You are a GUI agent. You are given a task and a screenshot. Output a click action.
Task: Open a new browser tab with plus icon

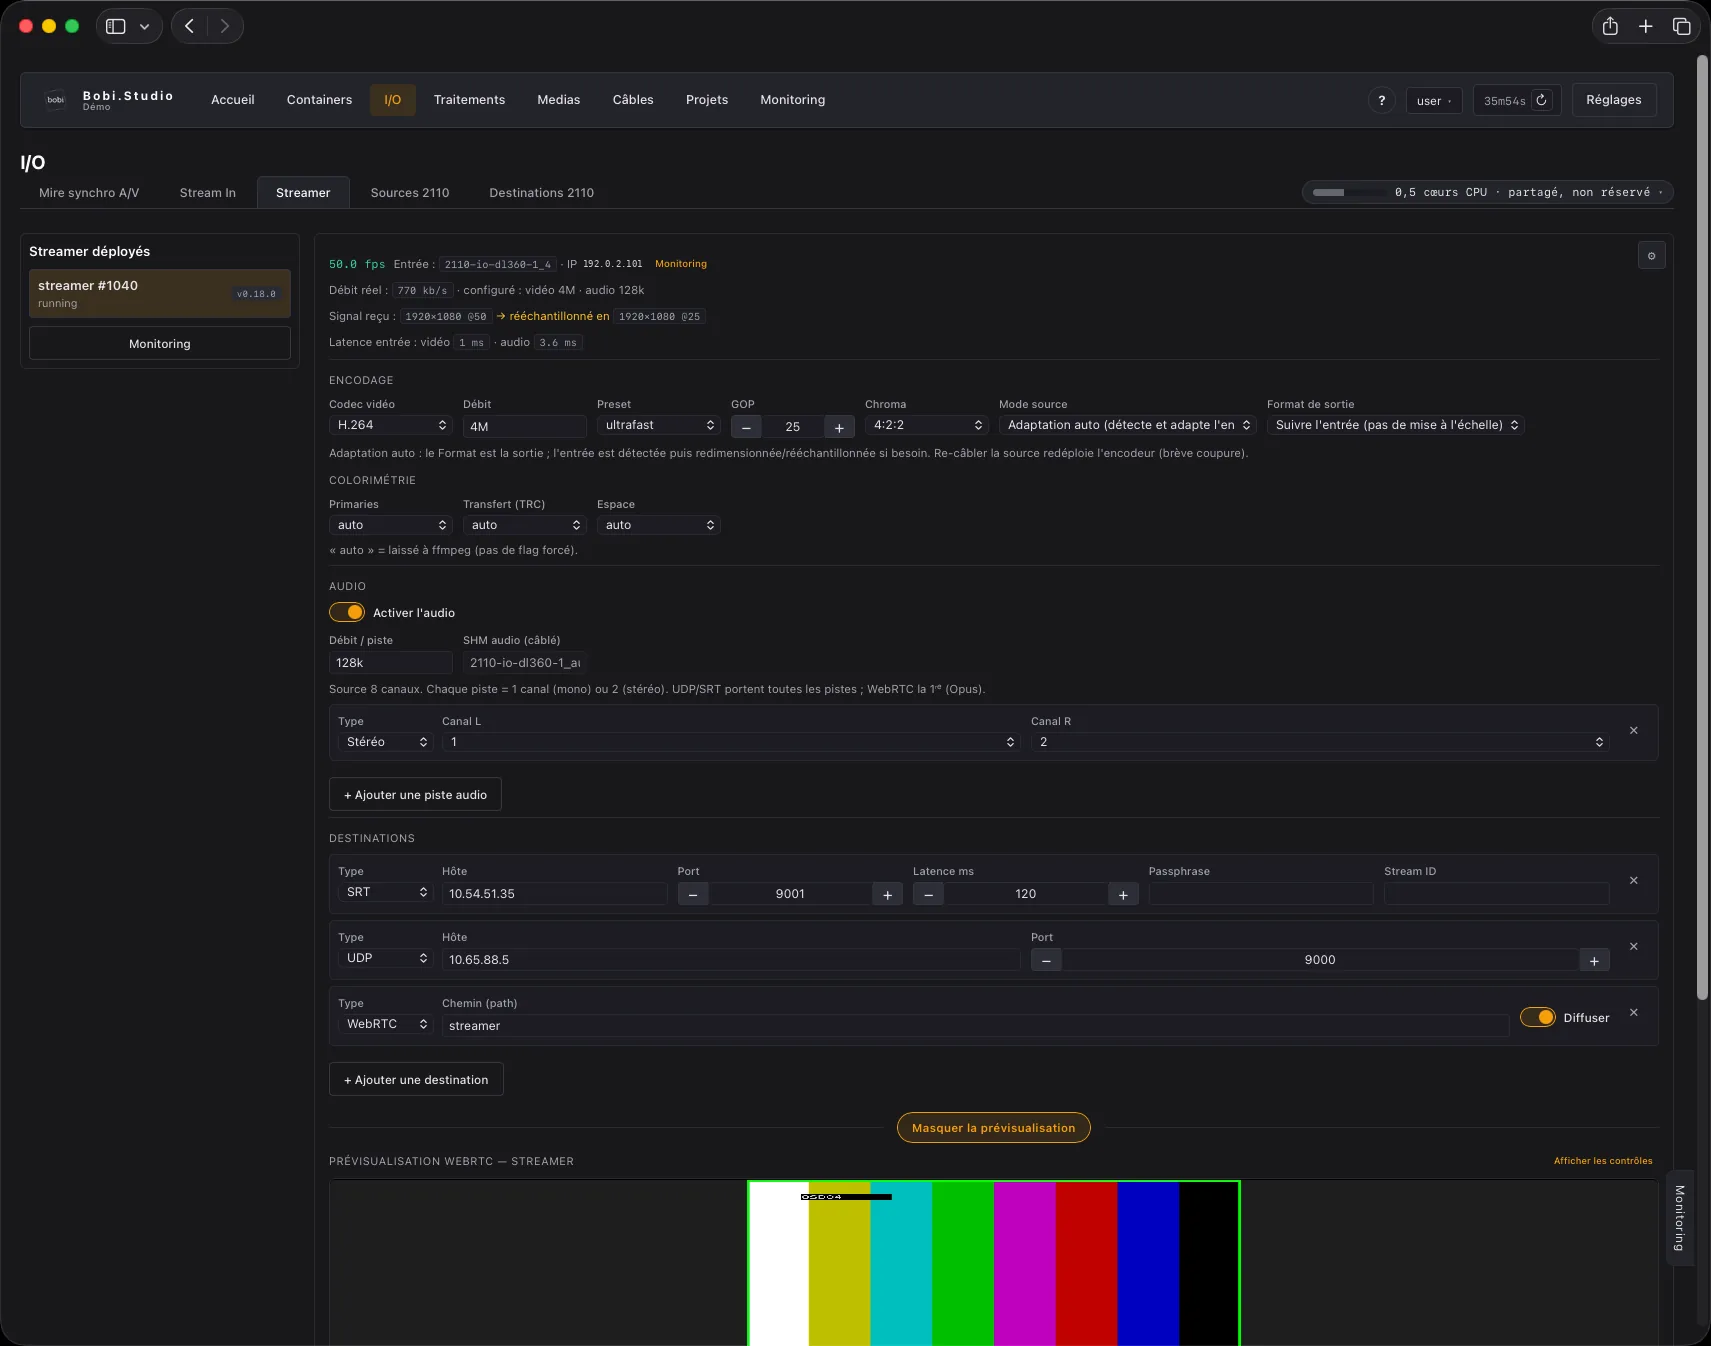click(1645, 26)
